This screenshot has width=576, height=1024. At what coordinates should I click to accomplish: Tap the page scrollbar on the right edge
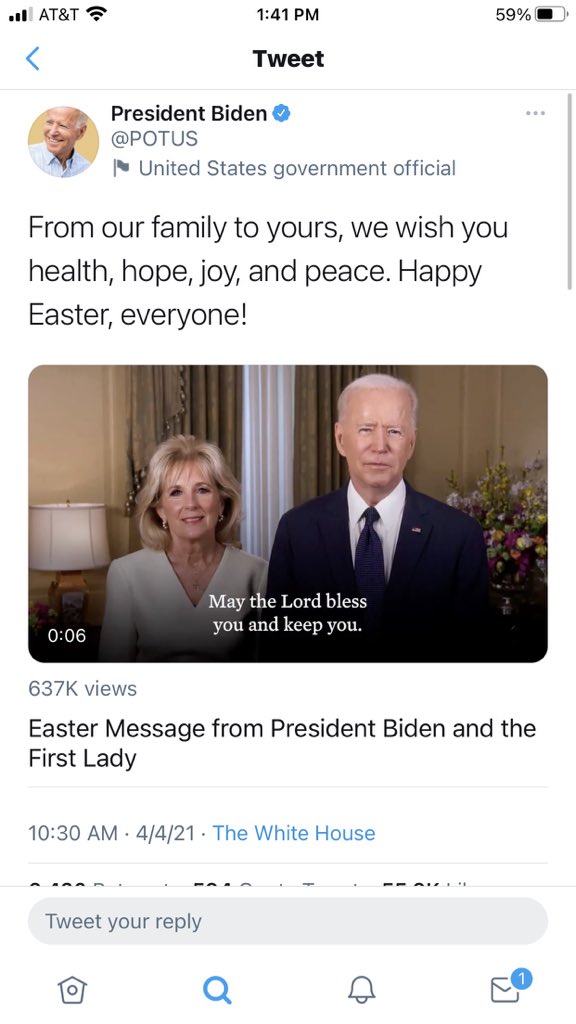point(569,191)
